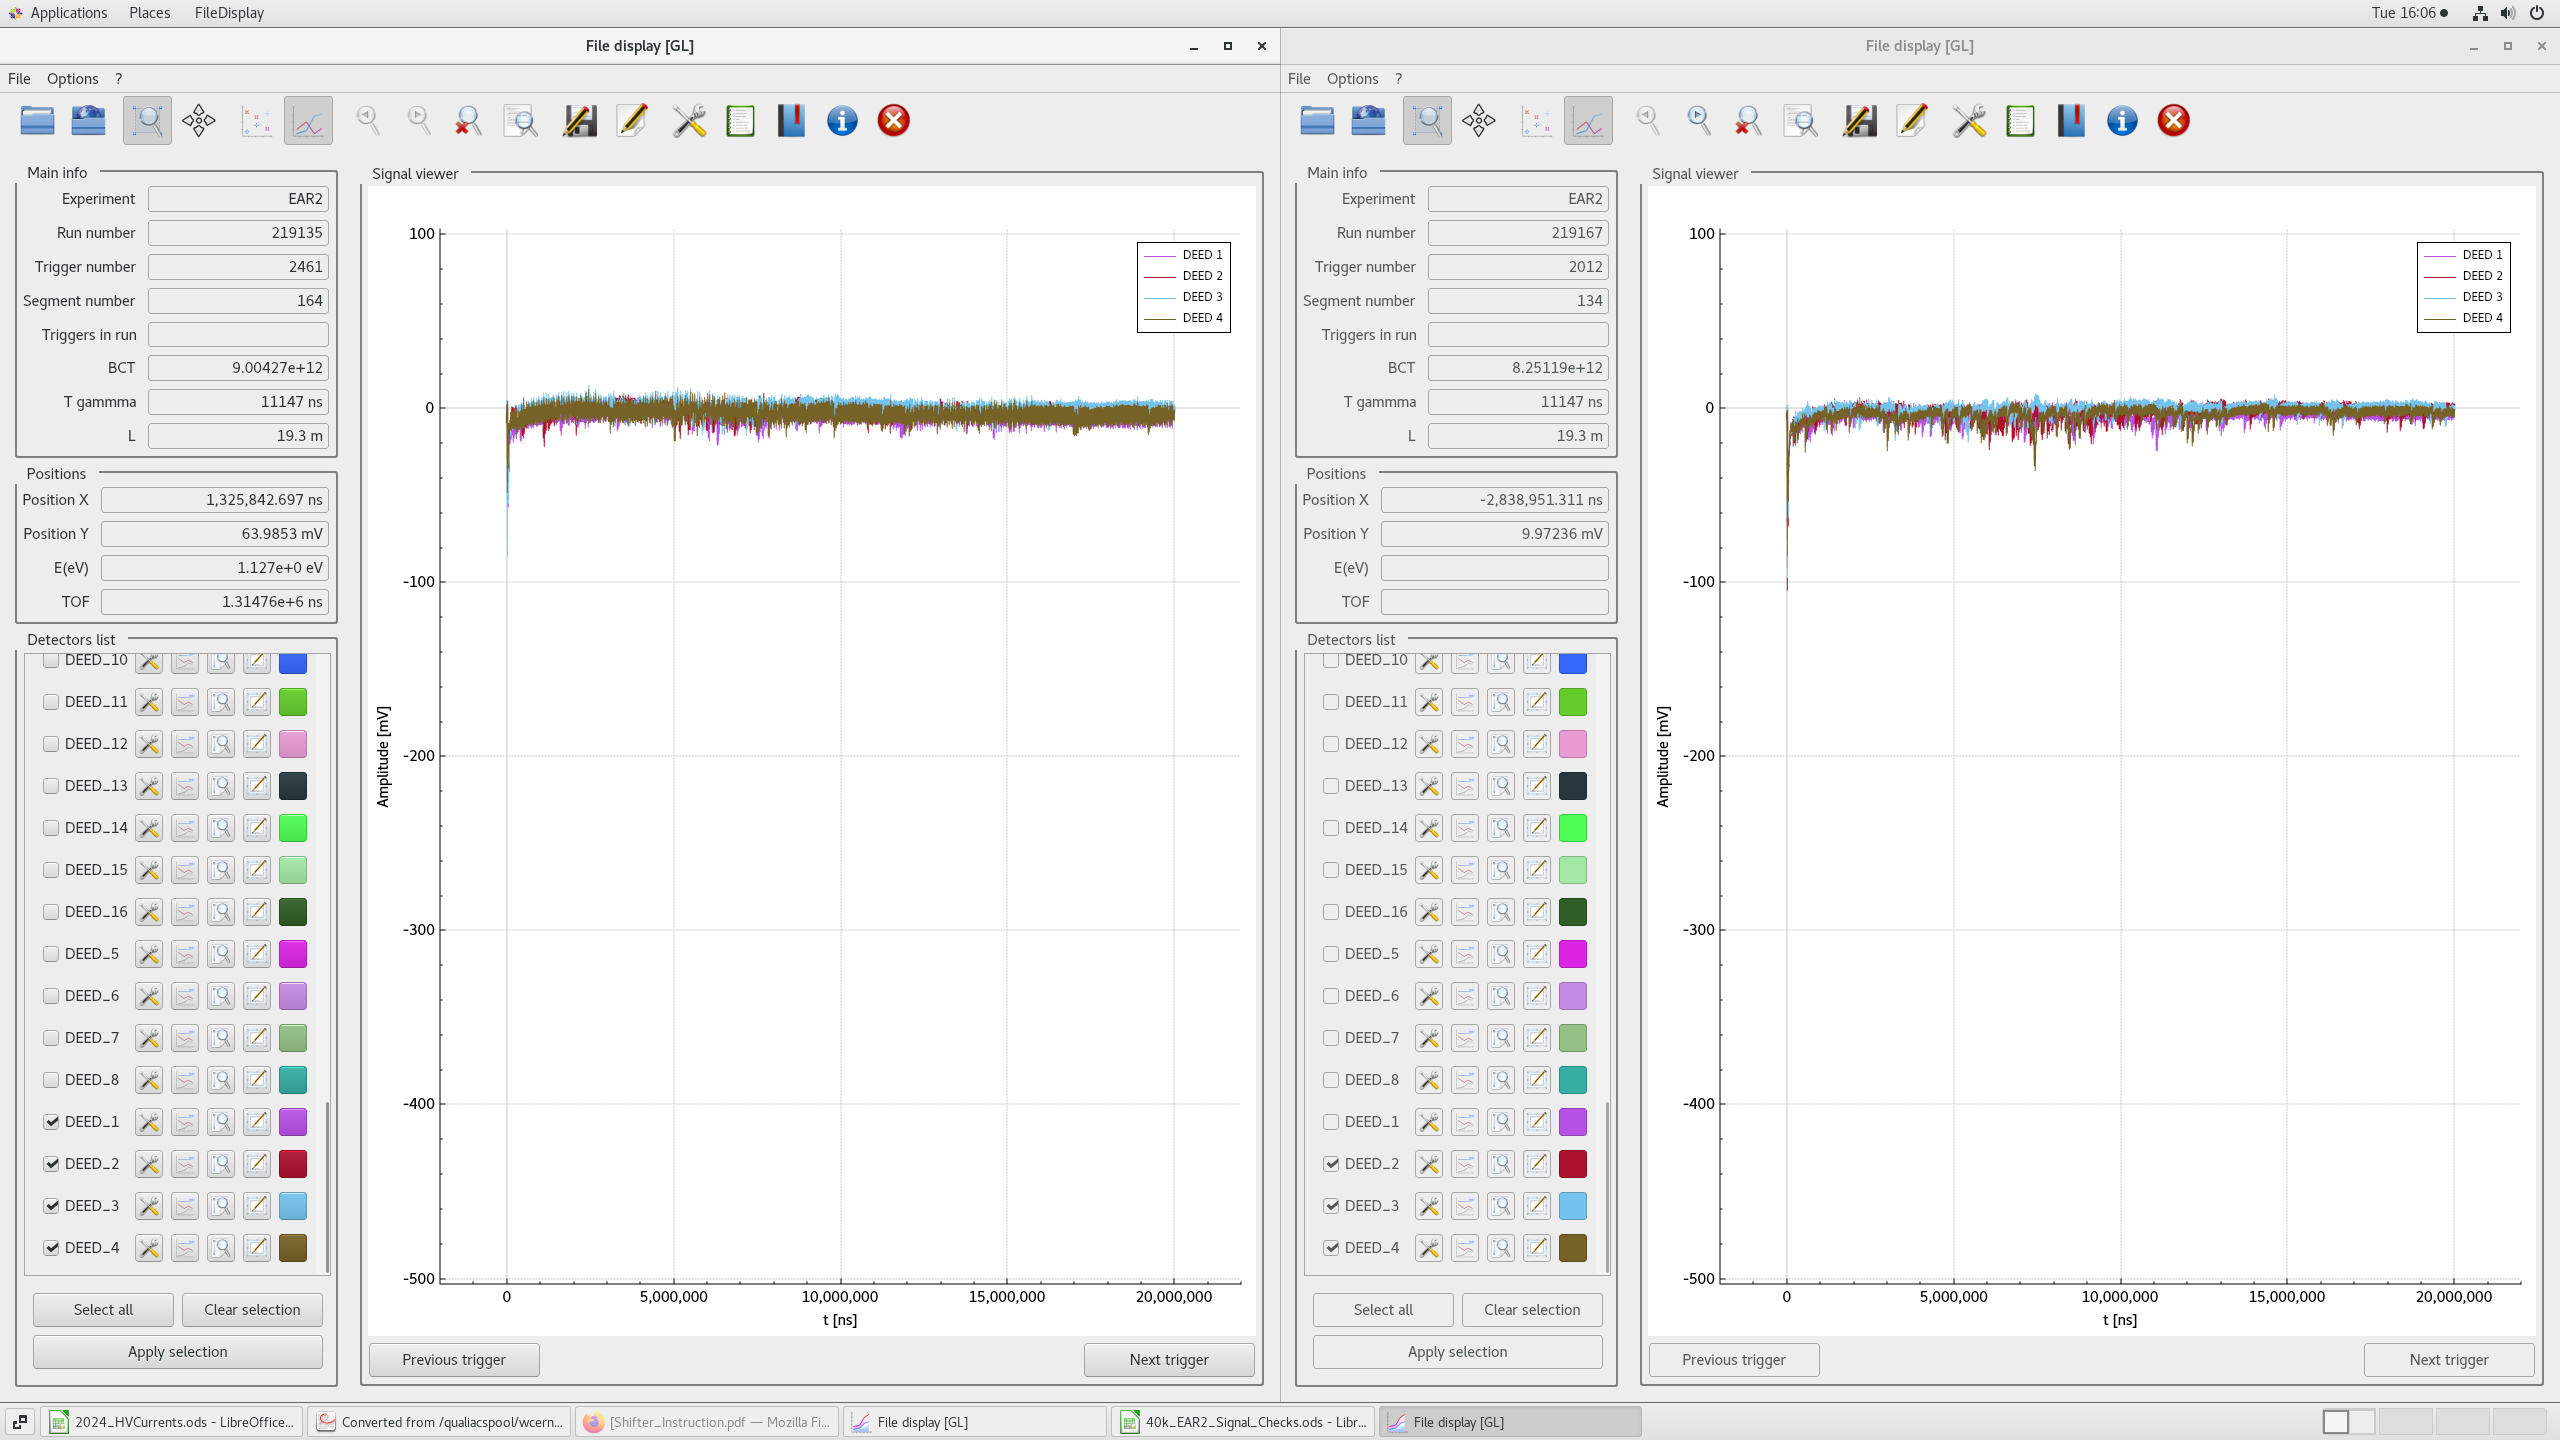Switch to scatter points plot mode, left window
Viewport: 2560px width, 1440px height.
(256, 120)
